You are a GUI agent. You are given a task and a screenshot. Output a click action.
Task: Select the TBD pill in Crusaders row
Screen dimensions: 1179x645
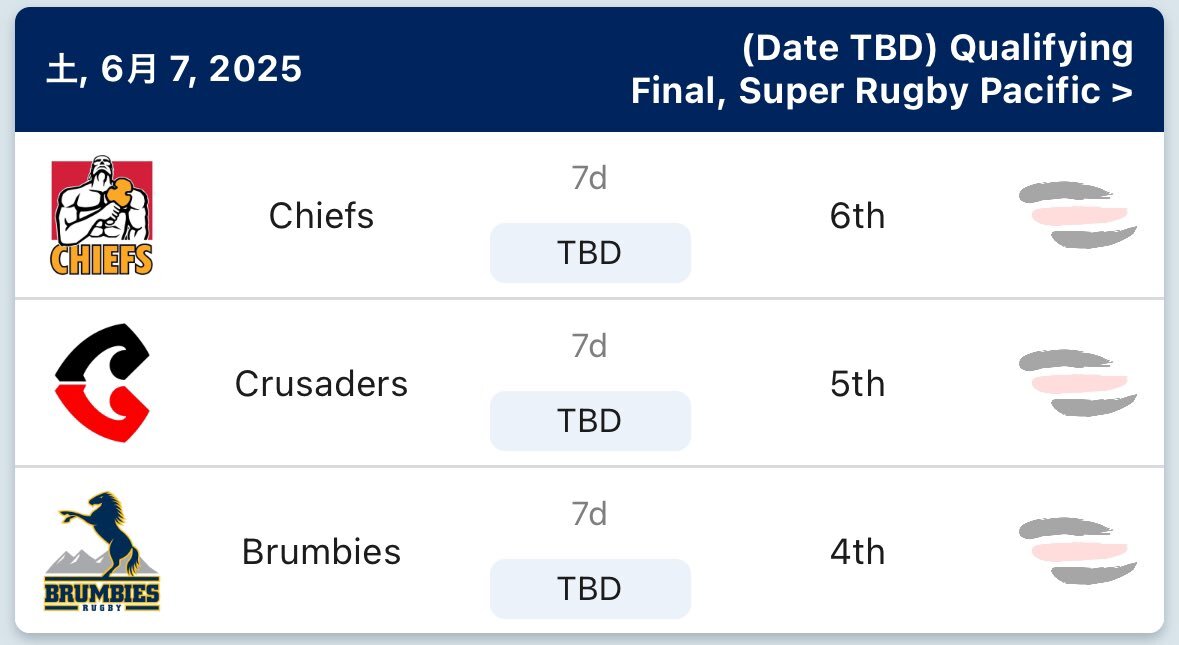tap(590, 421)
